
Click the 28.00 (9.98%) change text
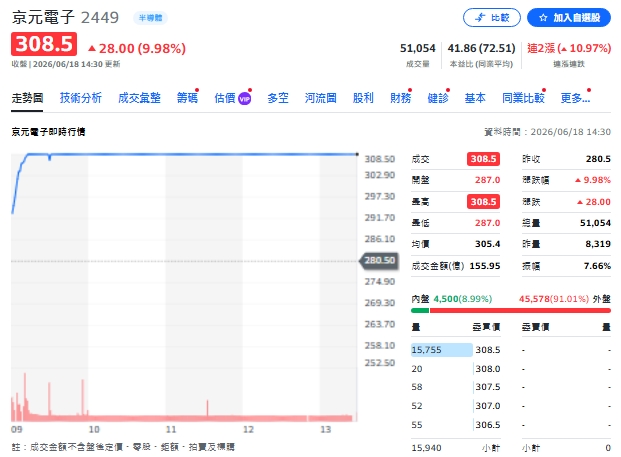[137, 48]
